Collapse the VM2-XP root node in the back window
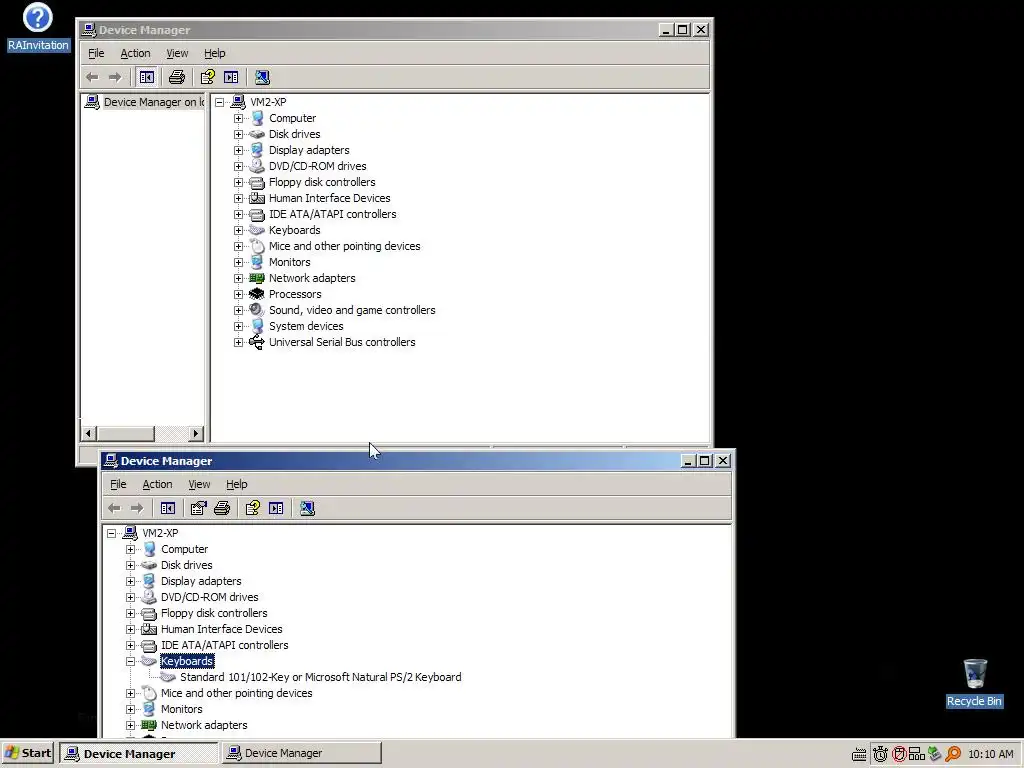 coord(219,103)
